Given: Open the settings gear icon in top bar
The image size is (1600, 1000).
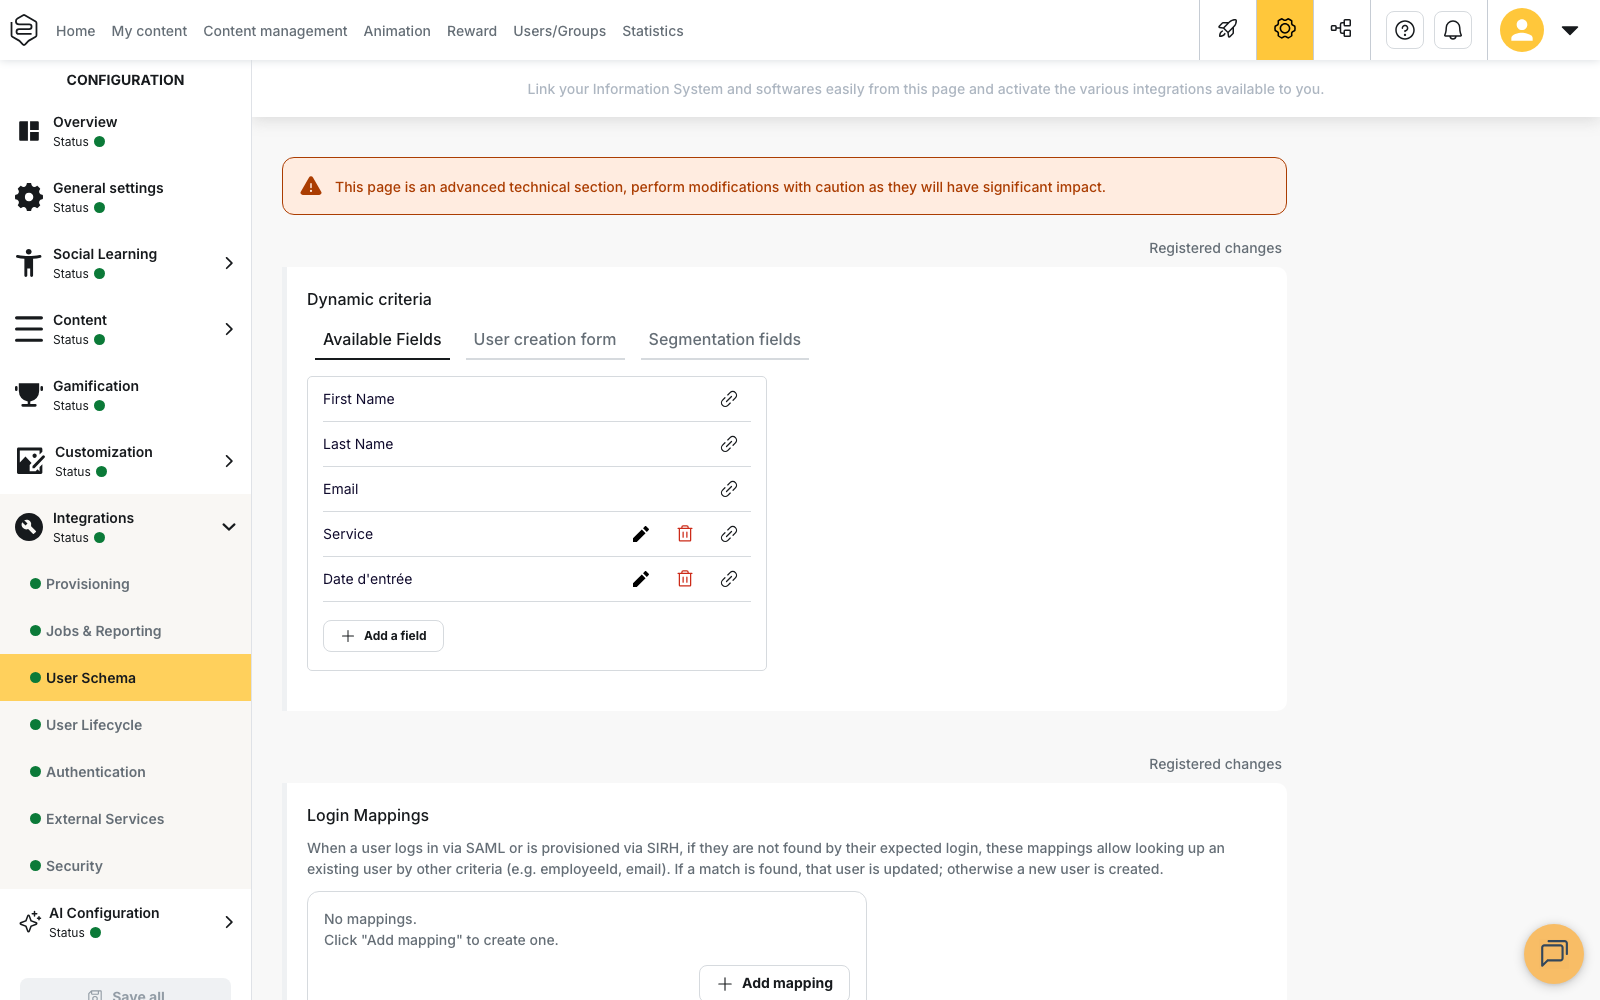Looking at the screenshot, I should pyautogui.click(x=1285, y=30).
